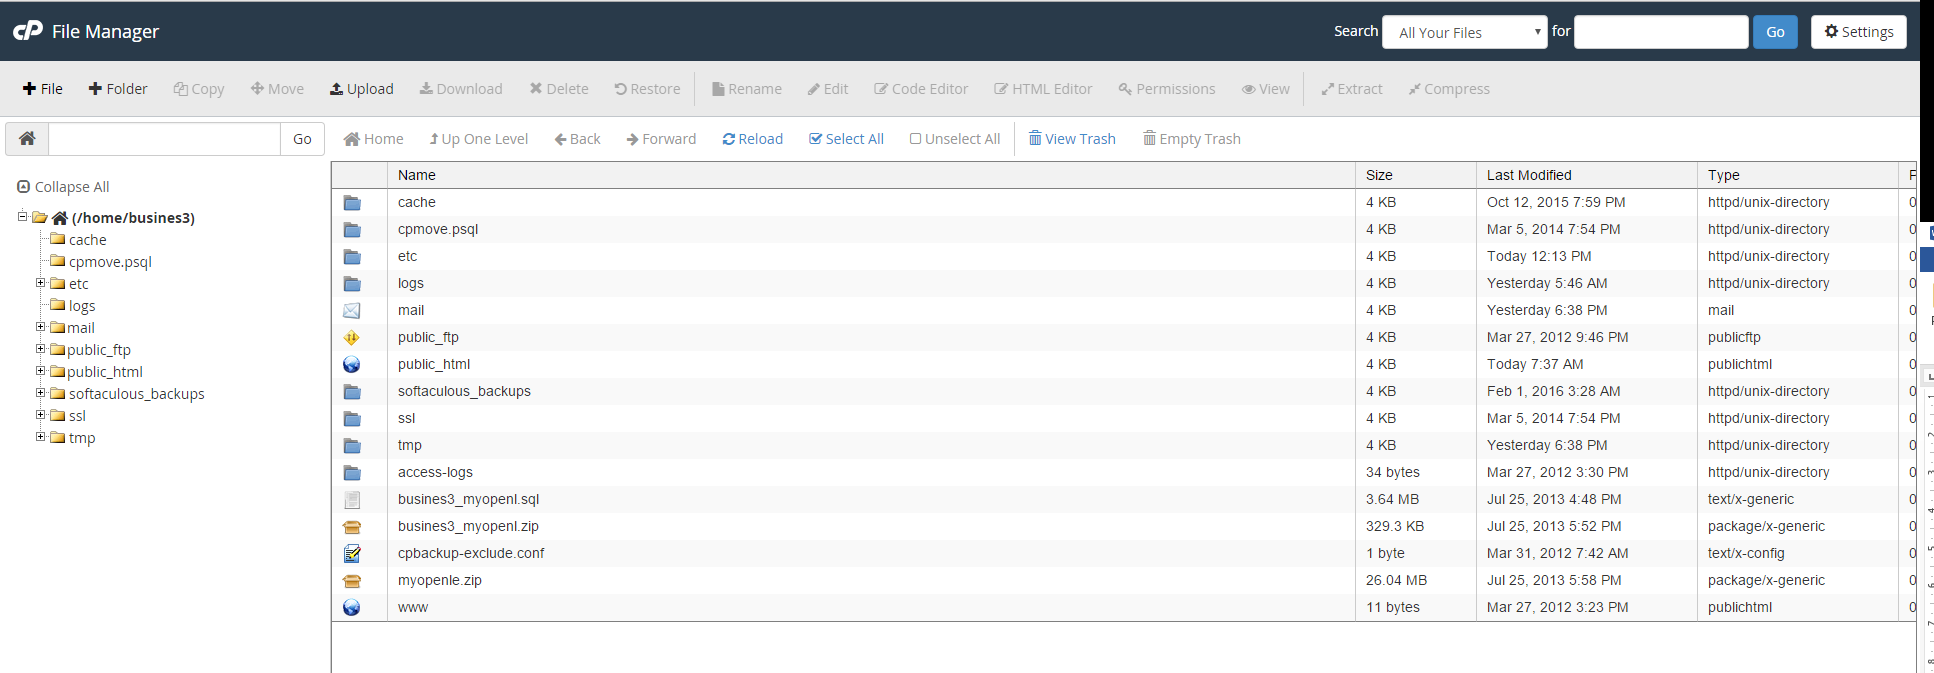Expand the public_ftp tree node
The height and width of the screenshot is (673, 1934).
coord(41,349)
